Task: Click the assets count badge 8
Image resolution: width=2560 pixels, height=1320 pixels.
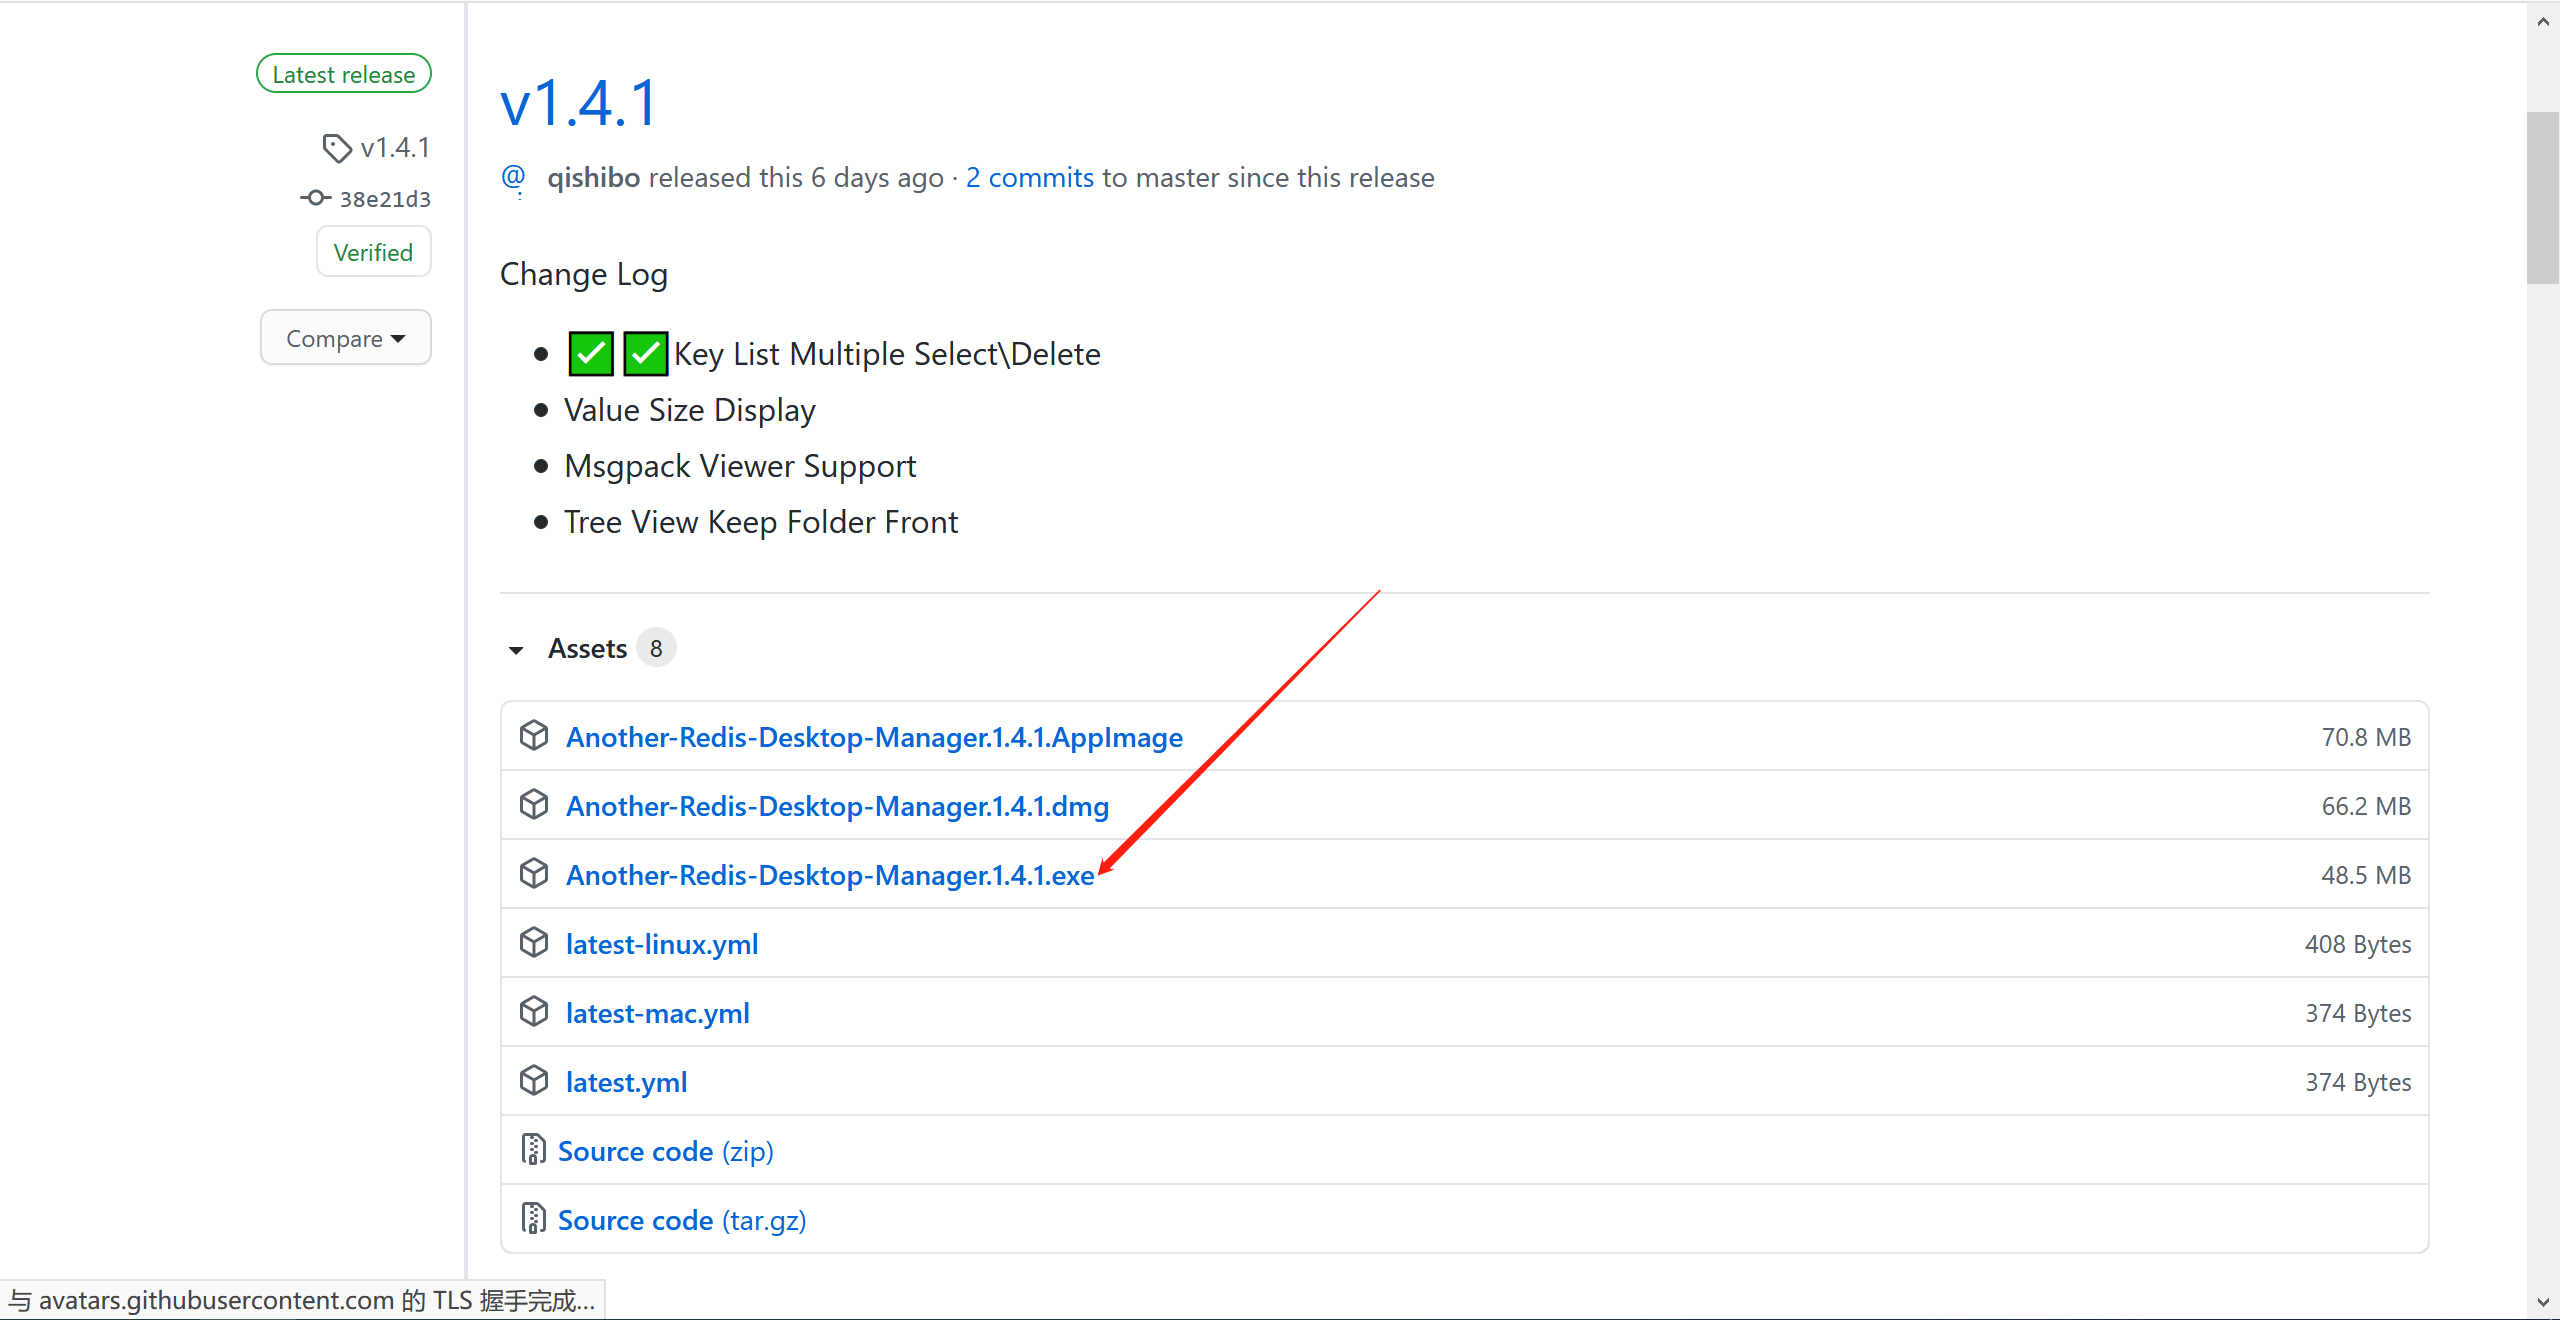Action: pos(656,648)
